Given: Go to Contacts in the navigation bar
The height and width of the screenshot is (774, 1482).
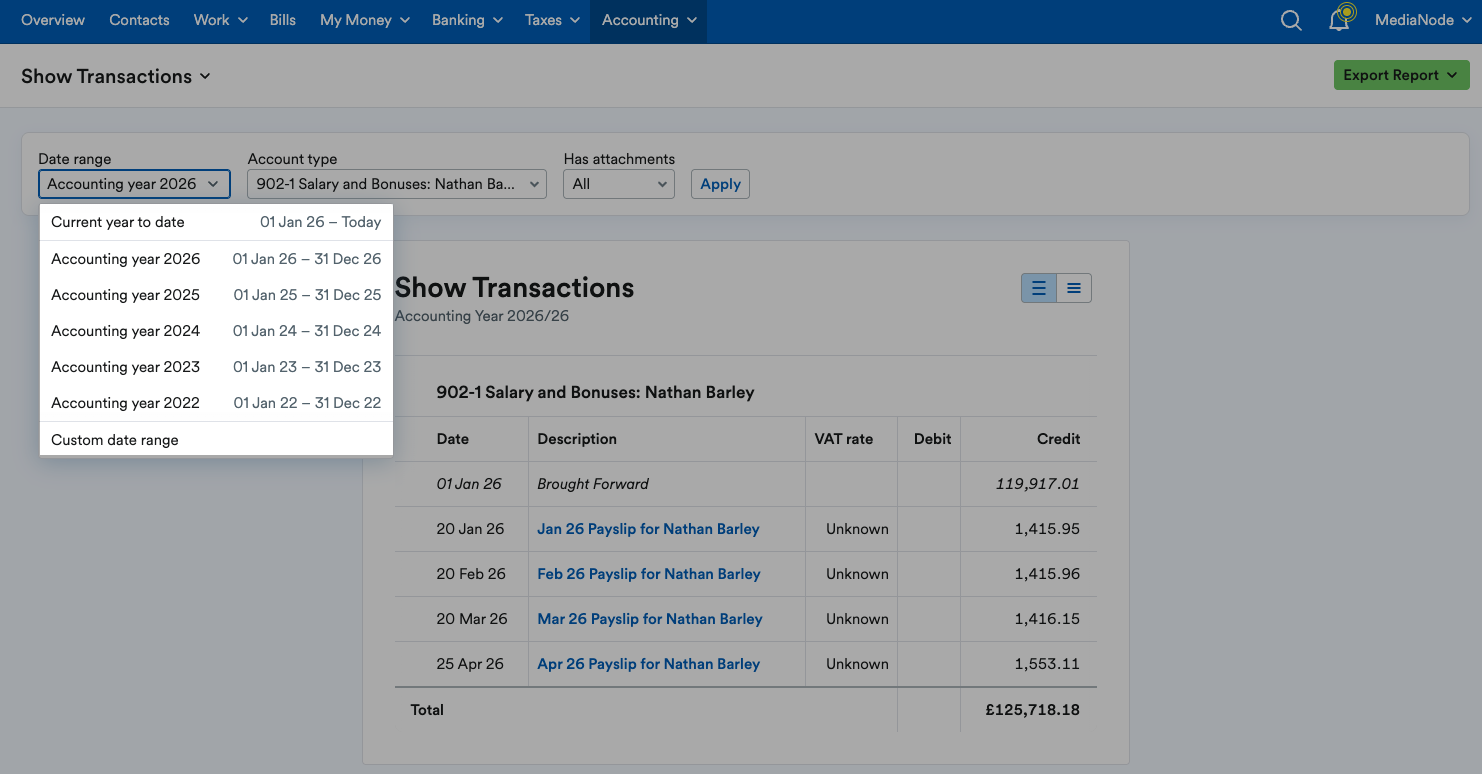Looking at the screenshot, I should pos(139,20).
